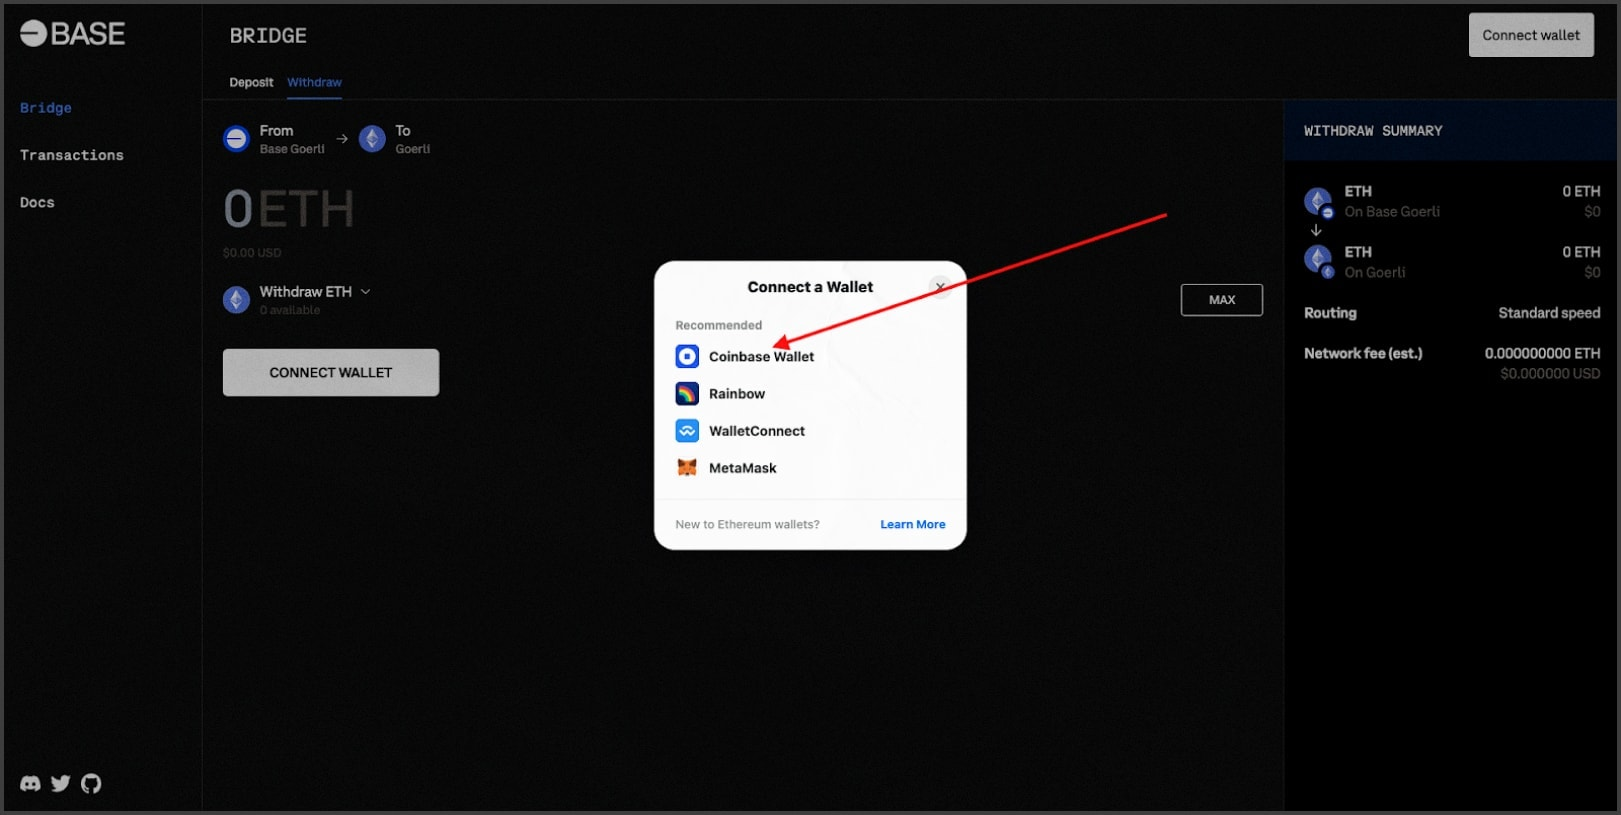Click the BRIDGE page heading
This screenshot has height=815, width=1621.
[x=268, y=36]
